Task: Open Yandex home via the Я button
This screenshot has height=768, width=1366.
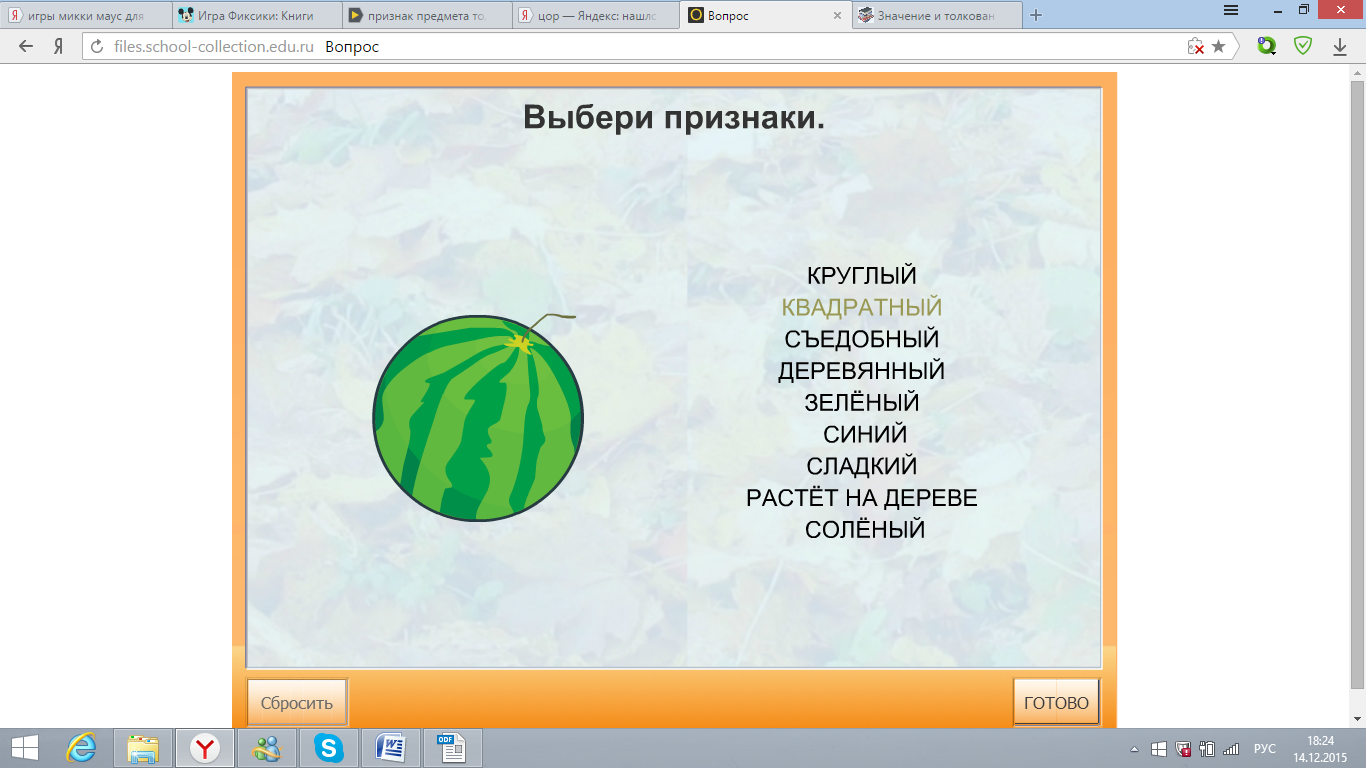Action: [59, 47]
